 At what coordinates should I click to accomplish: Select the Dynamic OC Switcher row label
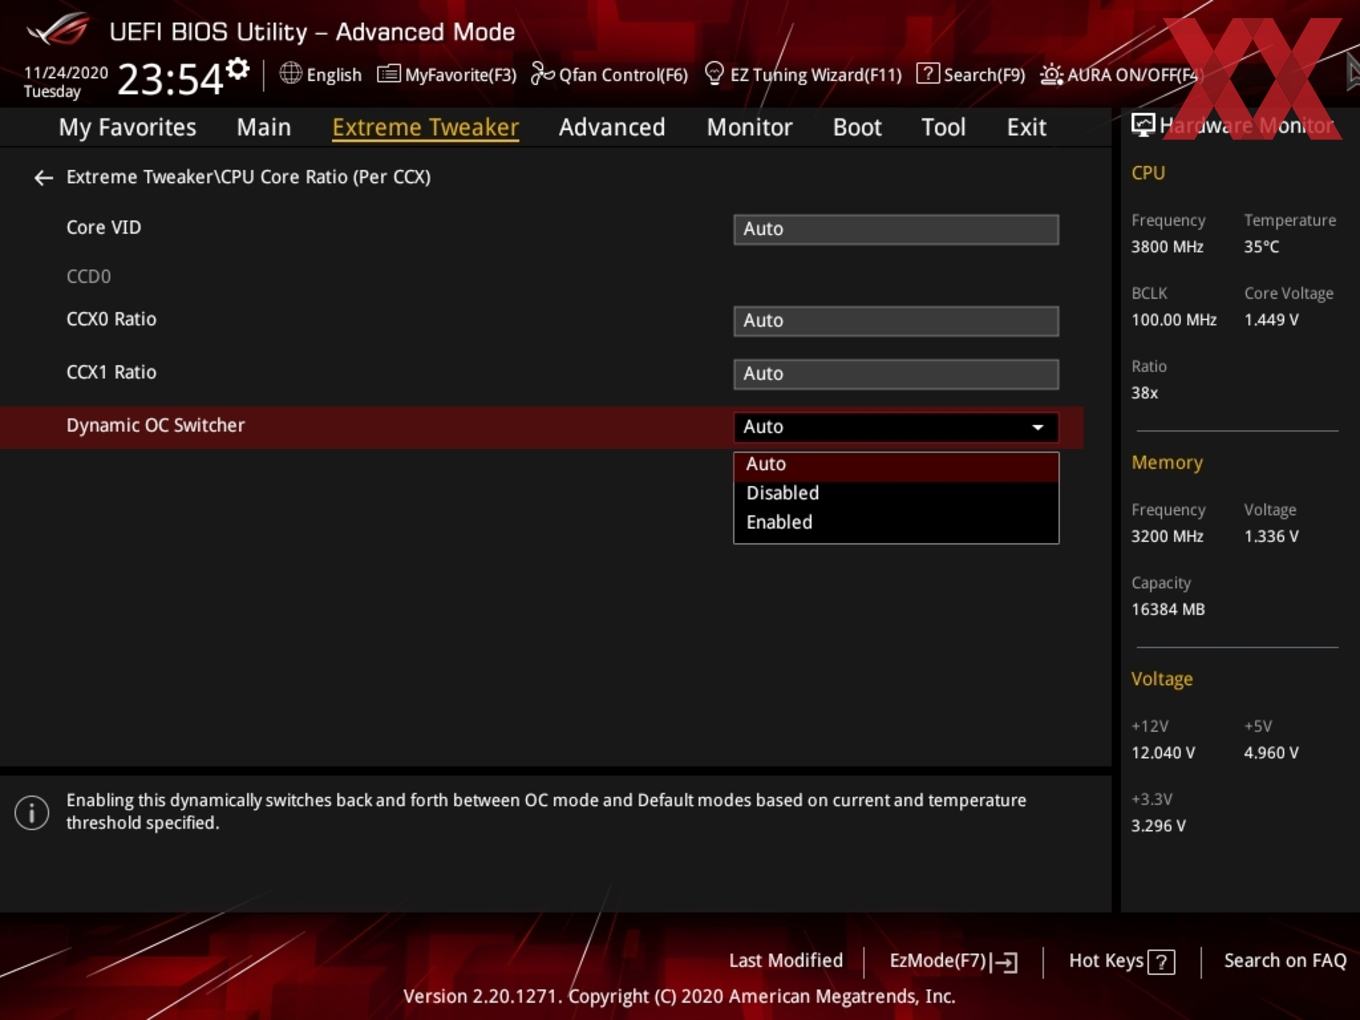155,425
